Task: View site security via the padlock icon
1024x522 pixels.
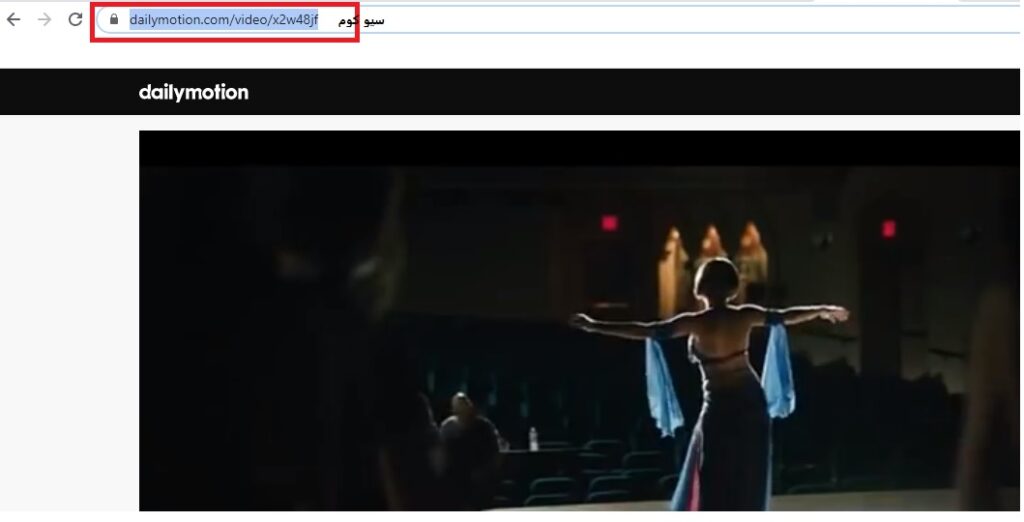Action: 114,20
